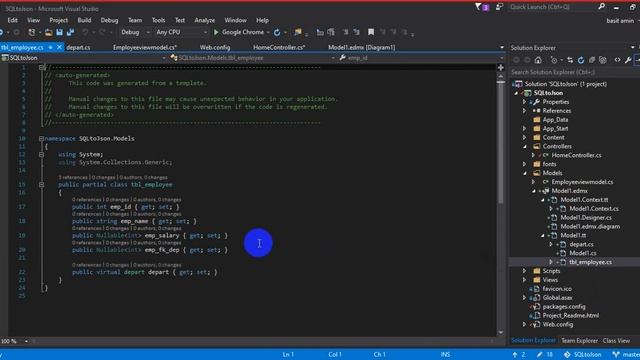Open the Project menu

coord(58,20)
